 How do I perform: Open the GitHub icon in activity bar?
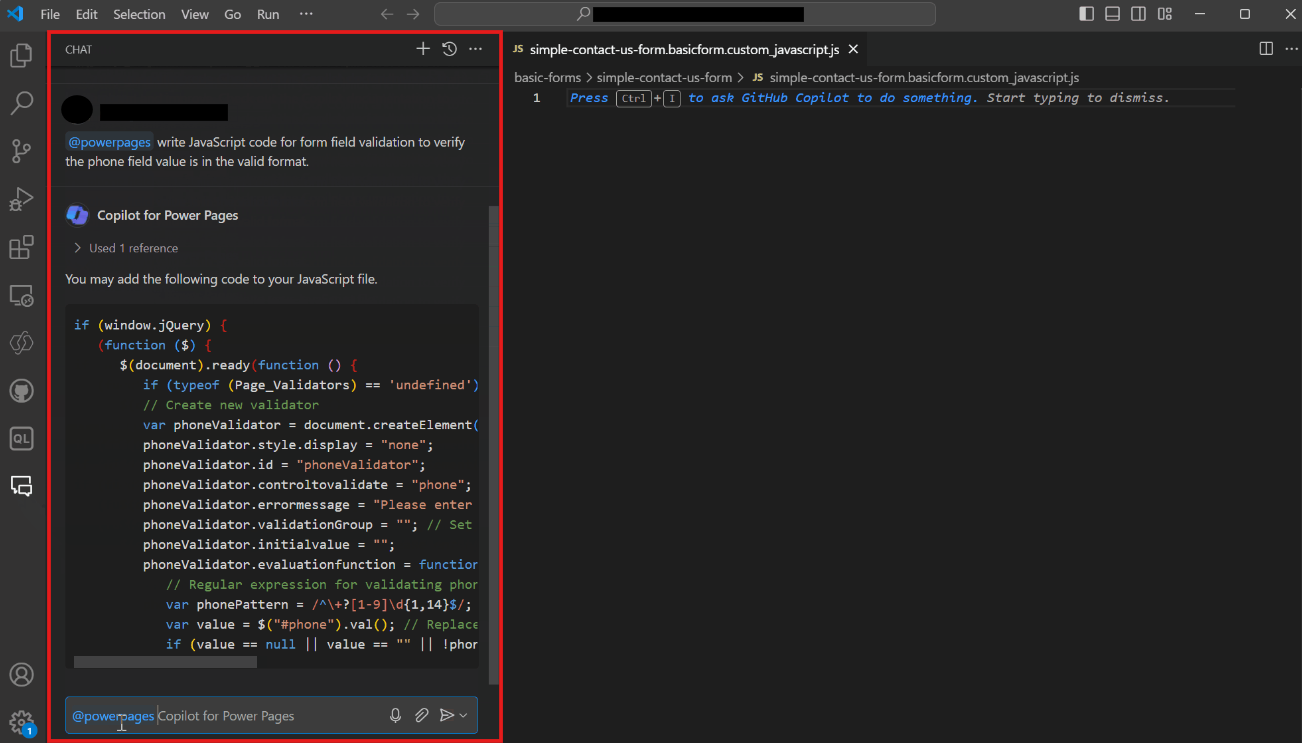21,390
